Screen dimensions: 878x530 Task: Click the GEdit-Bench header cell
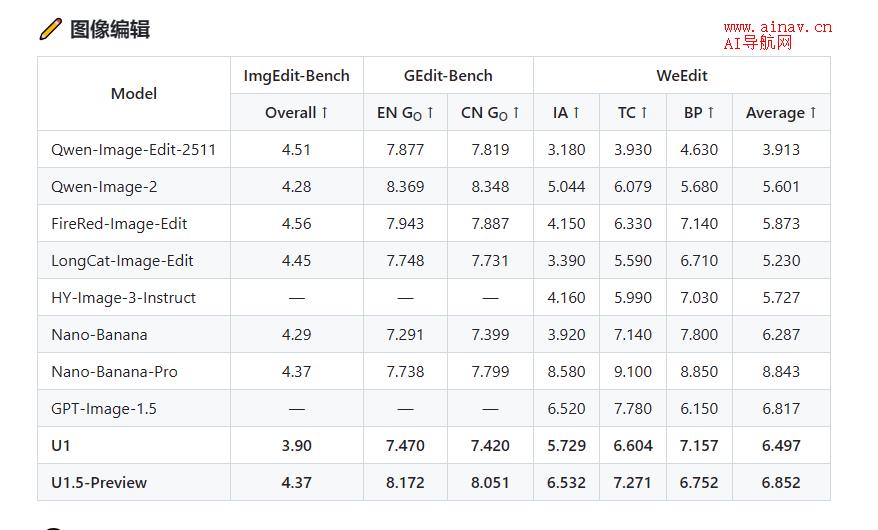tap(449, 76)
